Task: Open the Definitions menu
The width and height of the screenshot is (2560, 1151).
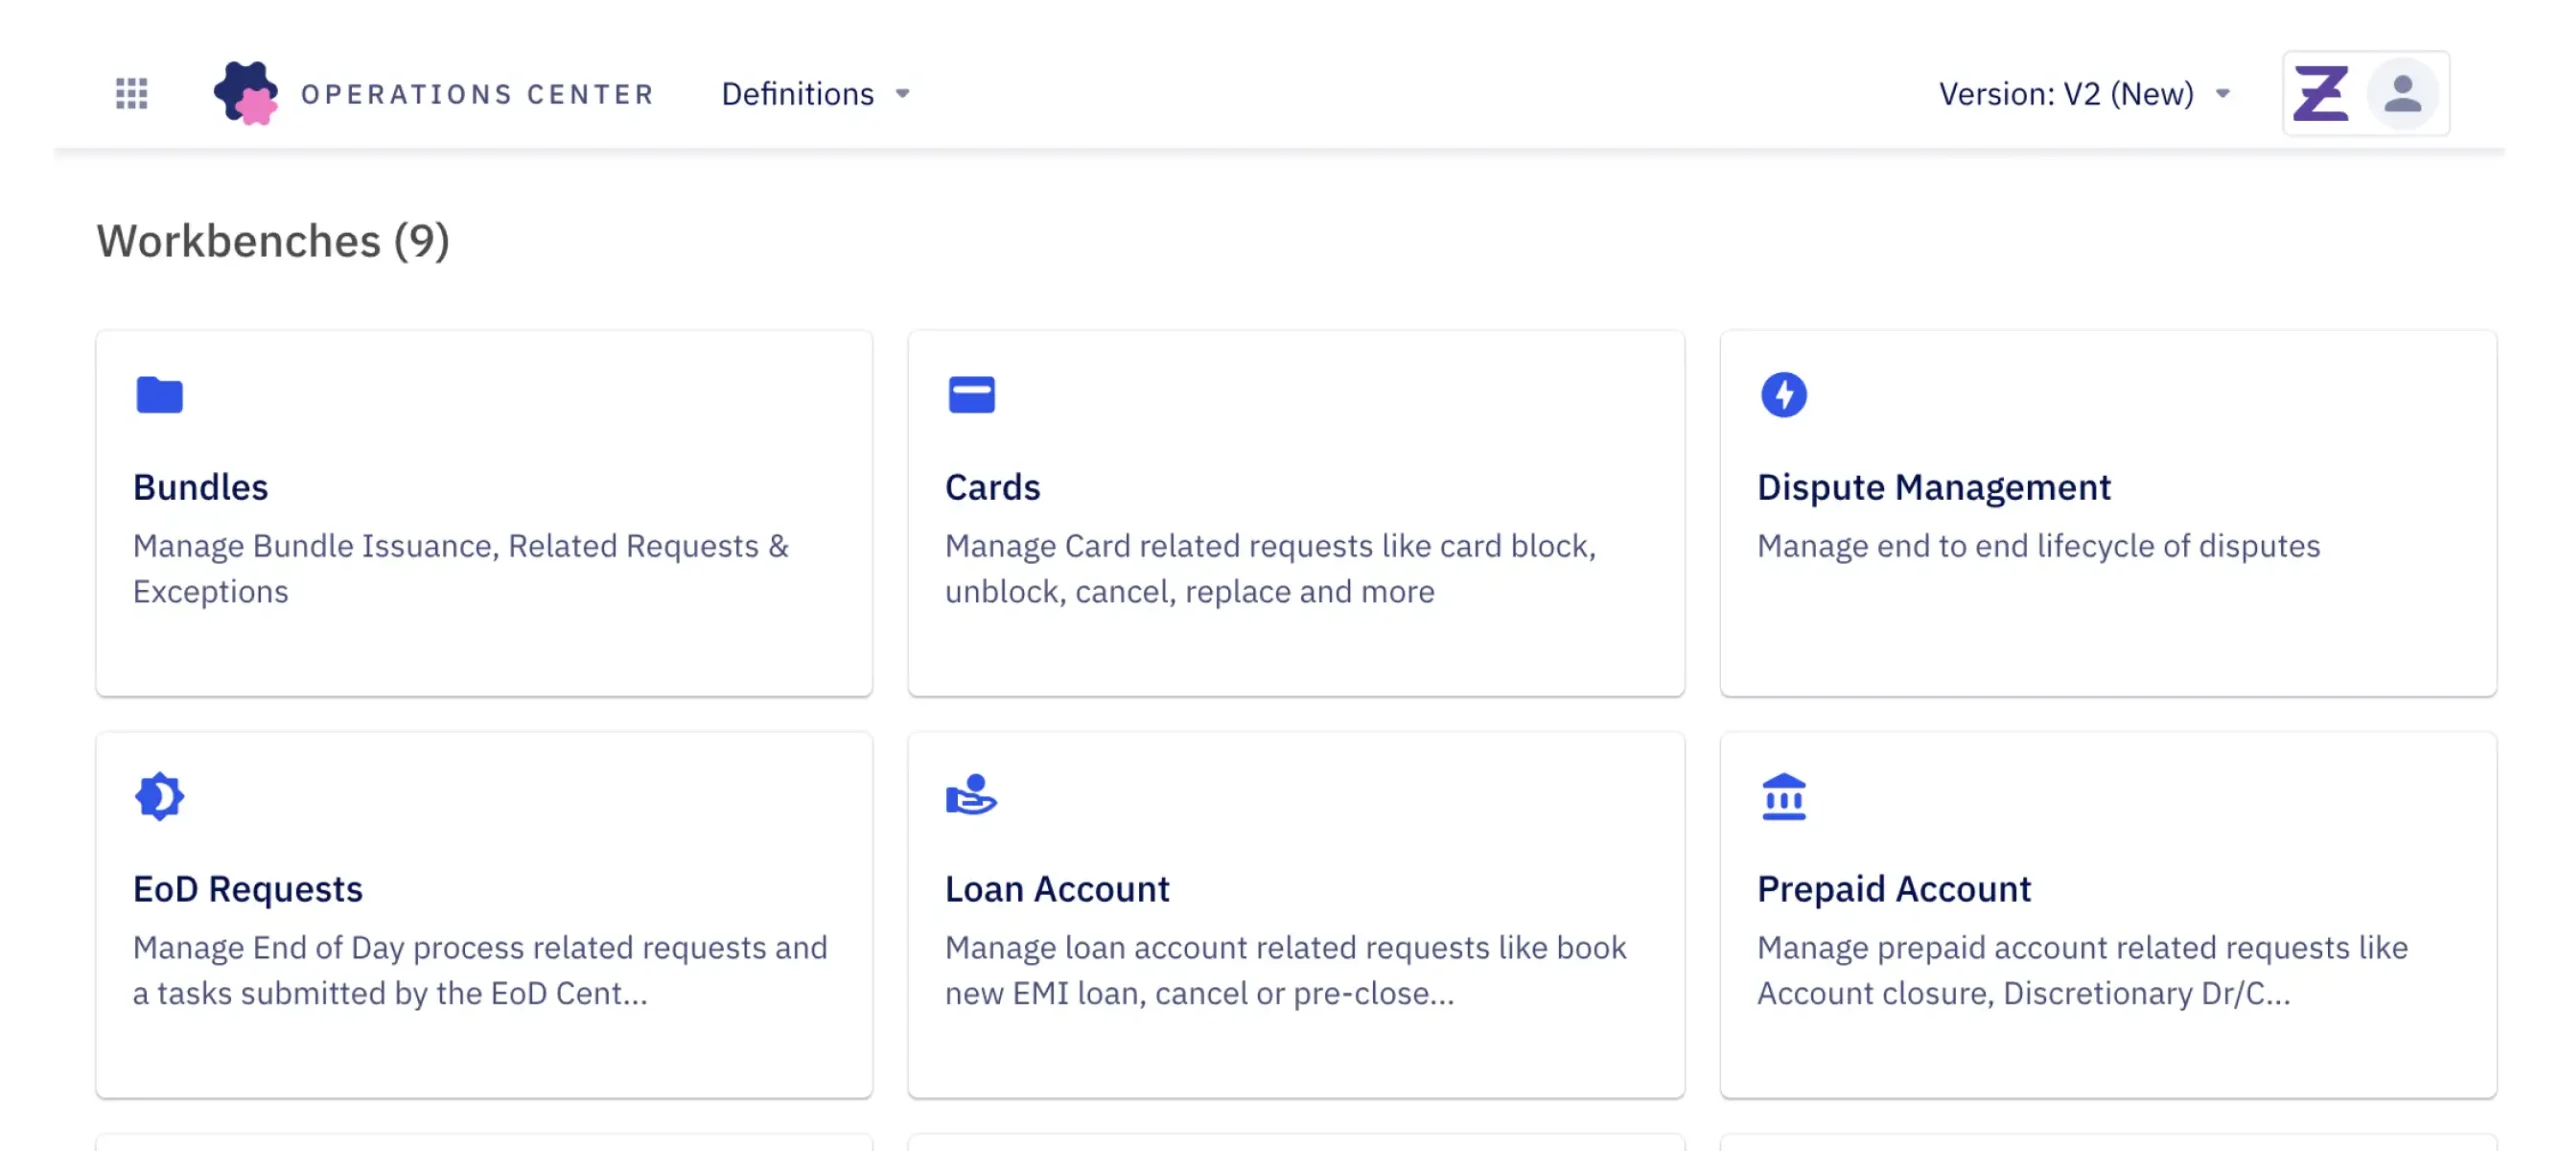Action: (816, 94)
